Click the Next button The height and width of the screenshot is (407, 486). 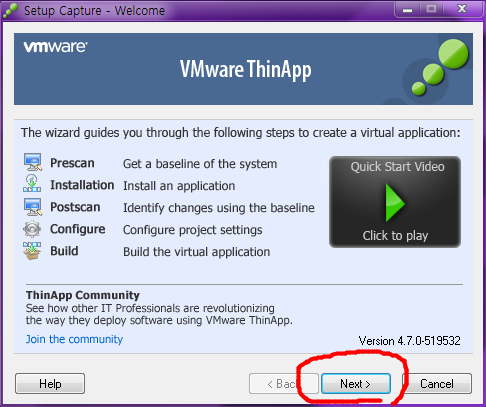pyautogui.click(x=356, y=384)
